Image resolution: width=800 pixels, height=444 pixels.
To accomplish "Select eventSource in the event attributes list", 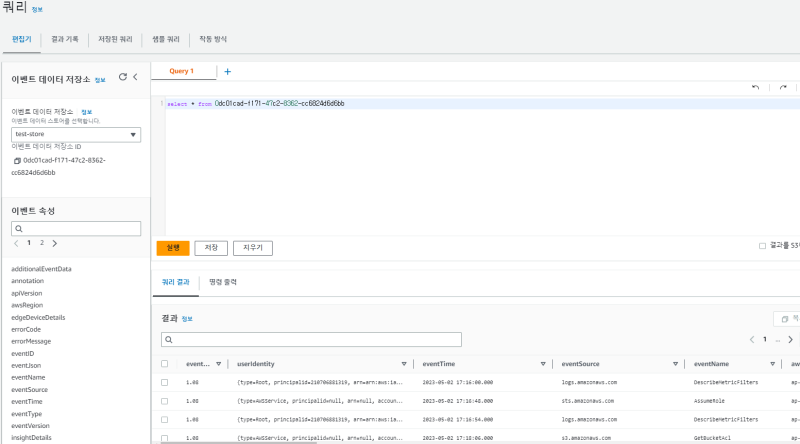I will coord(30,389).
